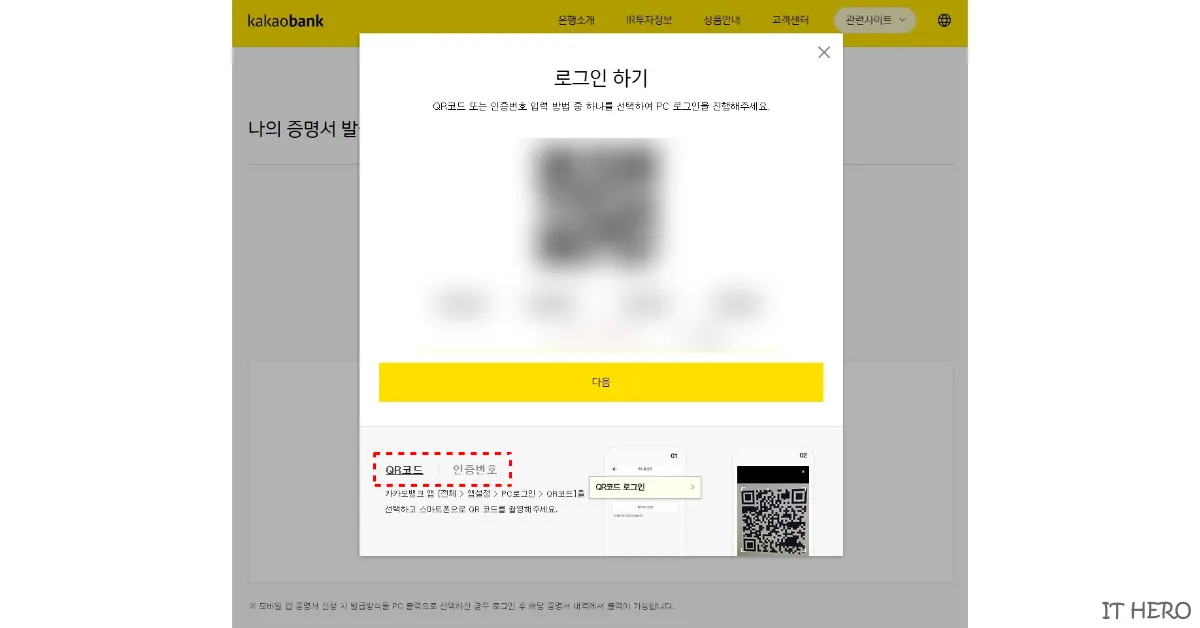
Task: Expand the 관련사이트 dropdown
Action: [x=874, y=20]
